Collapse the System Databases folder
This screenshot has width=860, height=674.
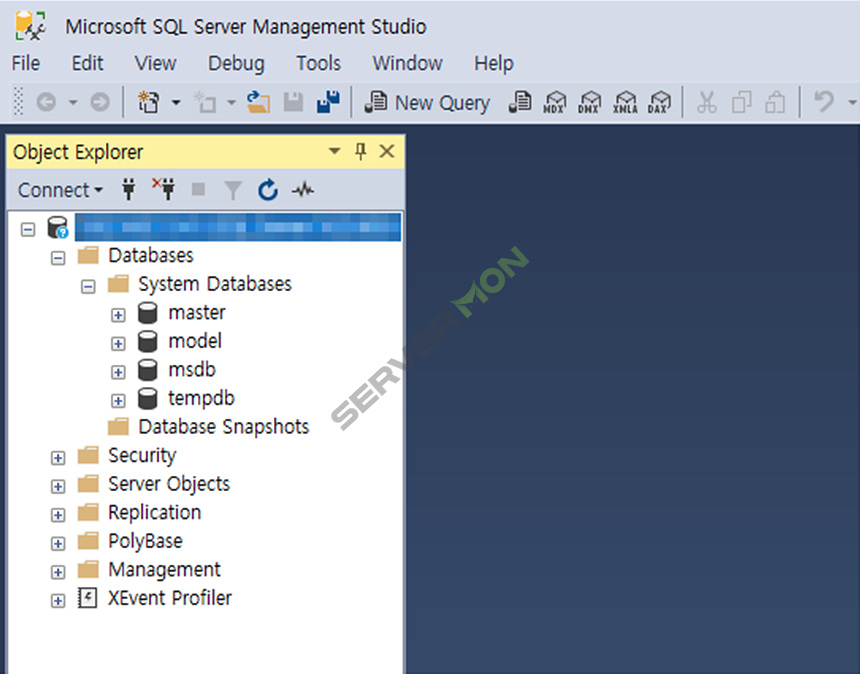pos(88,286)
